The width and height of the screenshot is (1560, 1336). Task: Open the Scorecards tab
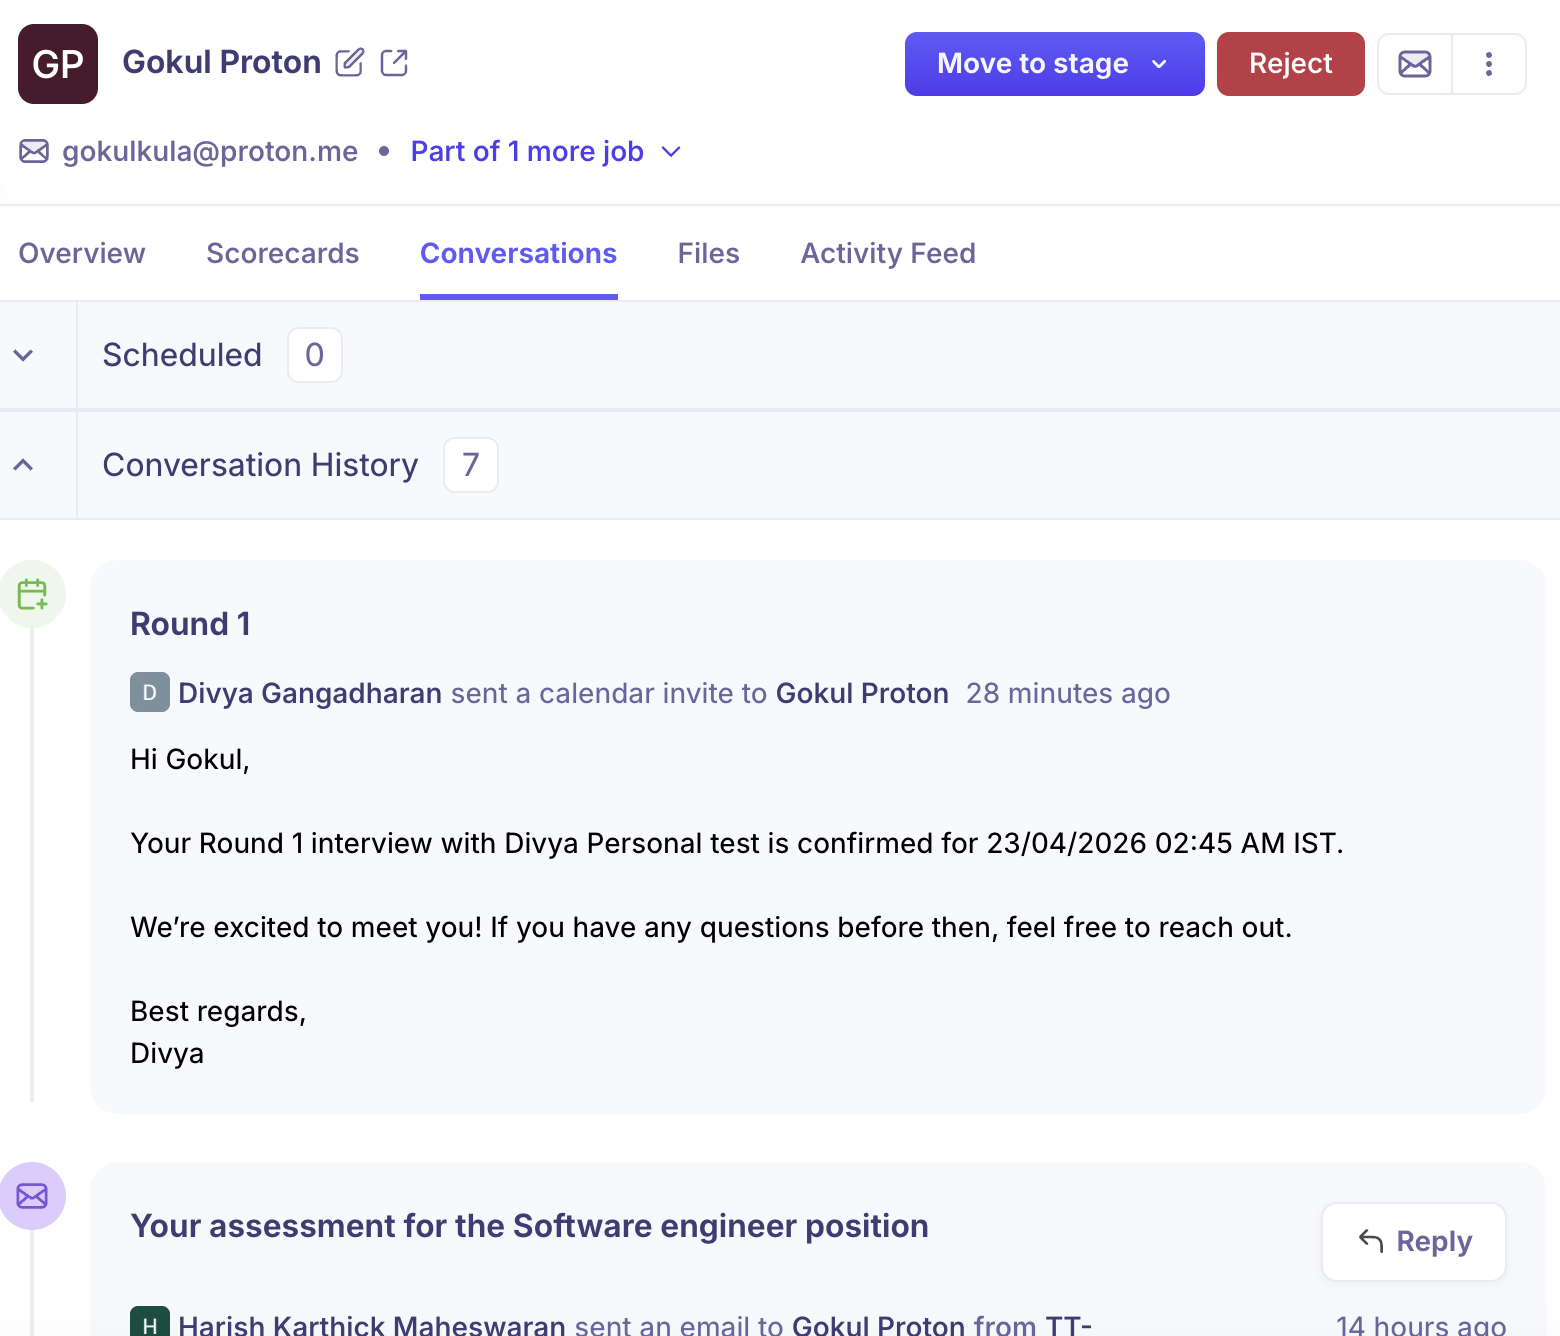pos(282,254)
